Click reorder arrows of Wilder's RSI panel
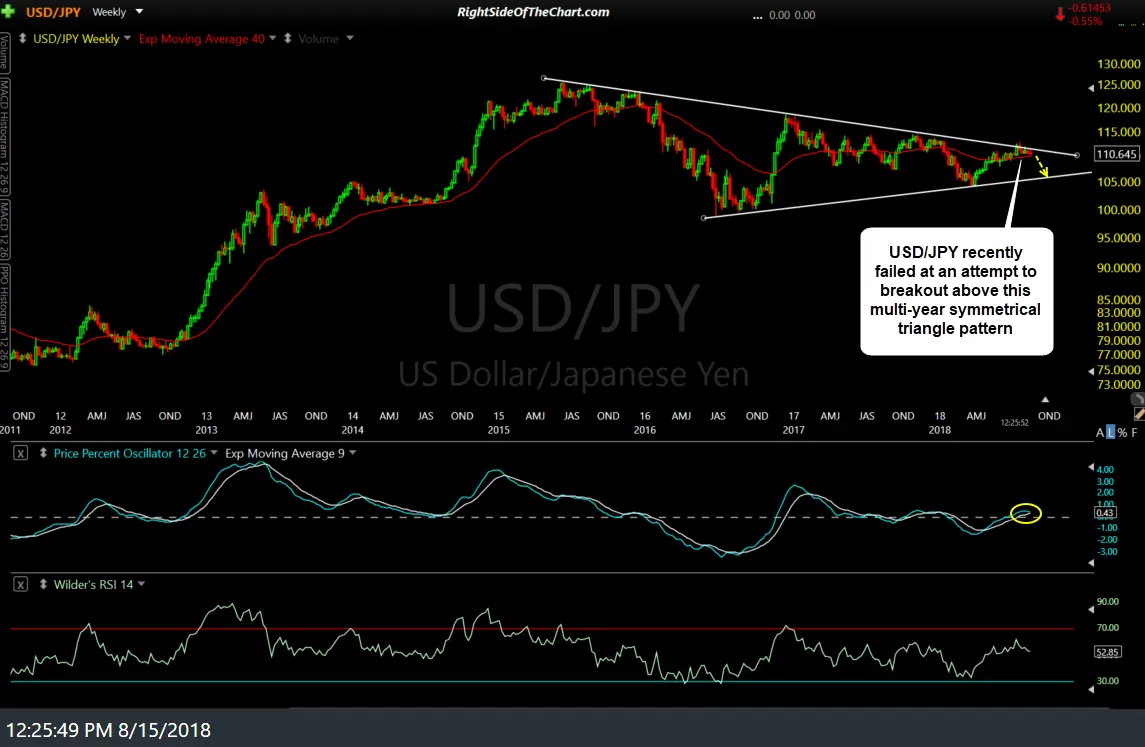The image size is (1145, 747). pos(43,584)
